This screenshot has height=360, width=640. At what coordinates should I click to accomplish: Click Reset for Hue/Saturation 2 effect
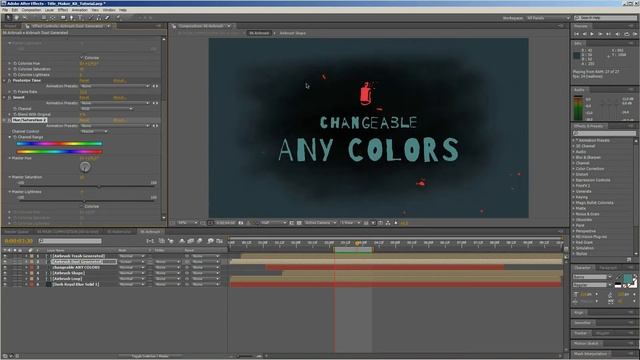tap(84, 120)
